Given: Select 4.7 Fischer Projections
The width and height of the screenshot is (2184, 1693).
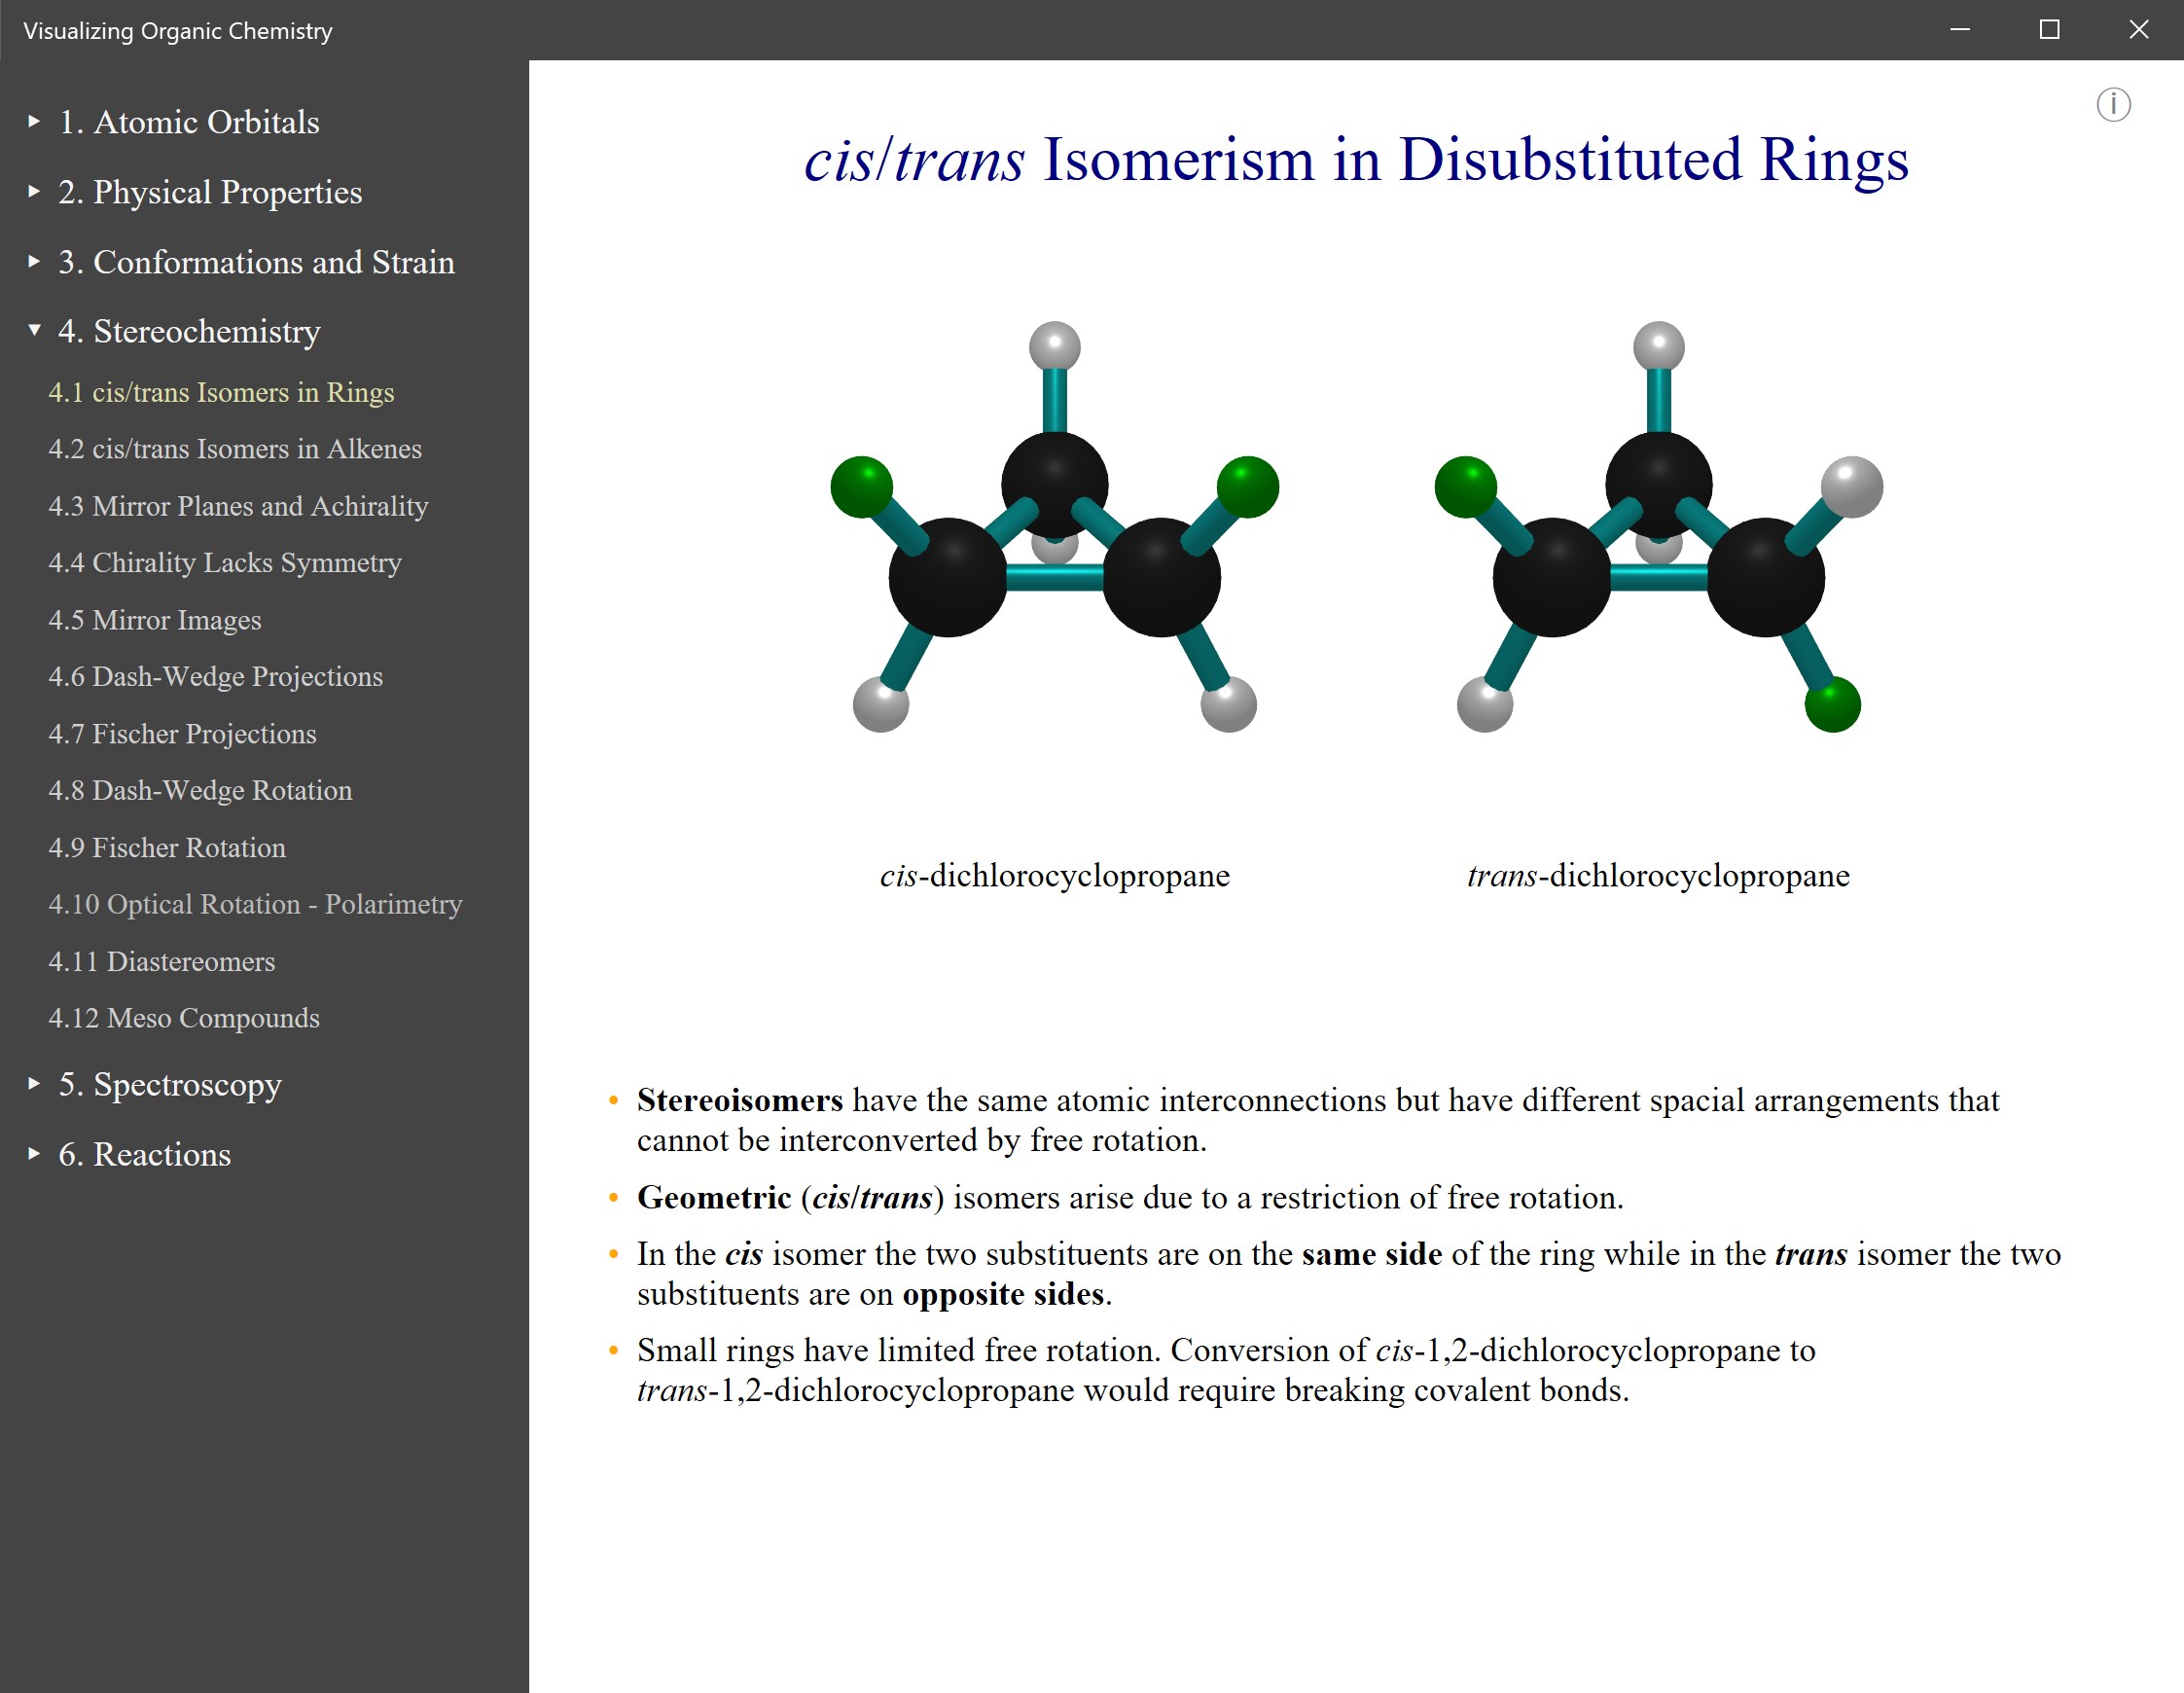Looking at the screenshot, I should [182, 734].
